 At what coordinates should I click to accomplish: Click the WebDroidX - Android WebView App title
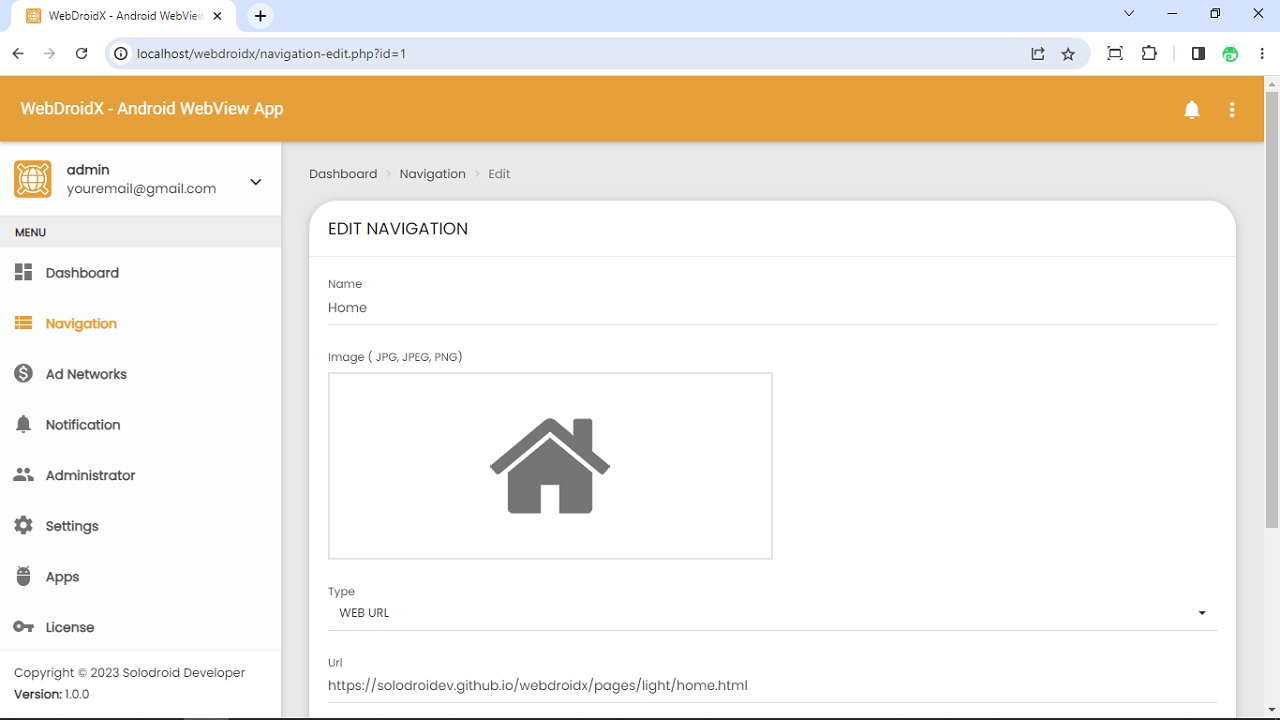pos(152,108)
